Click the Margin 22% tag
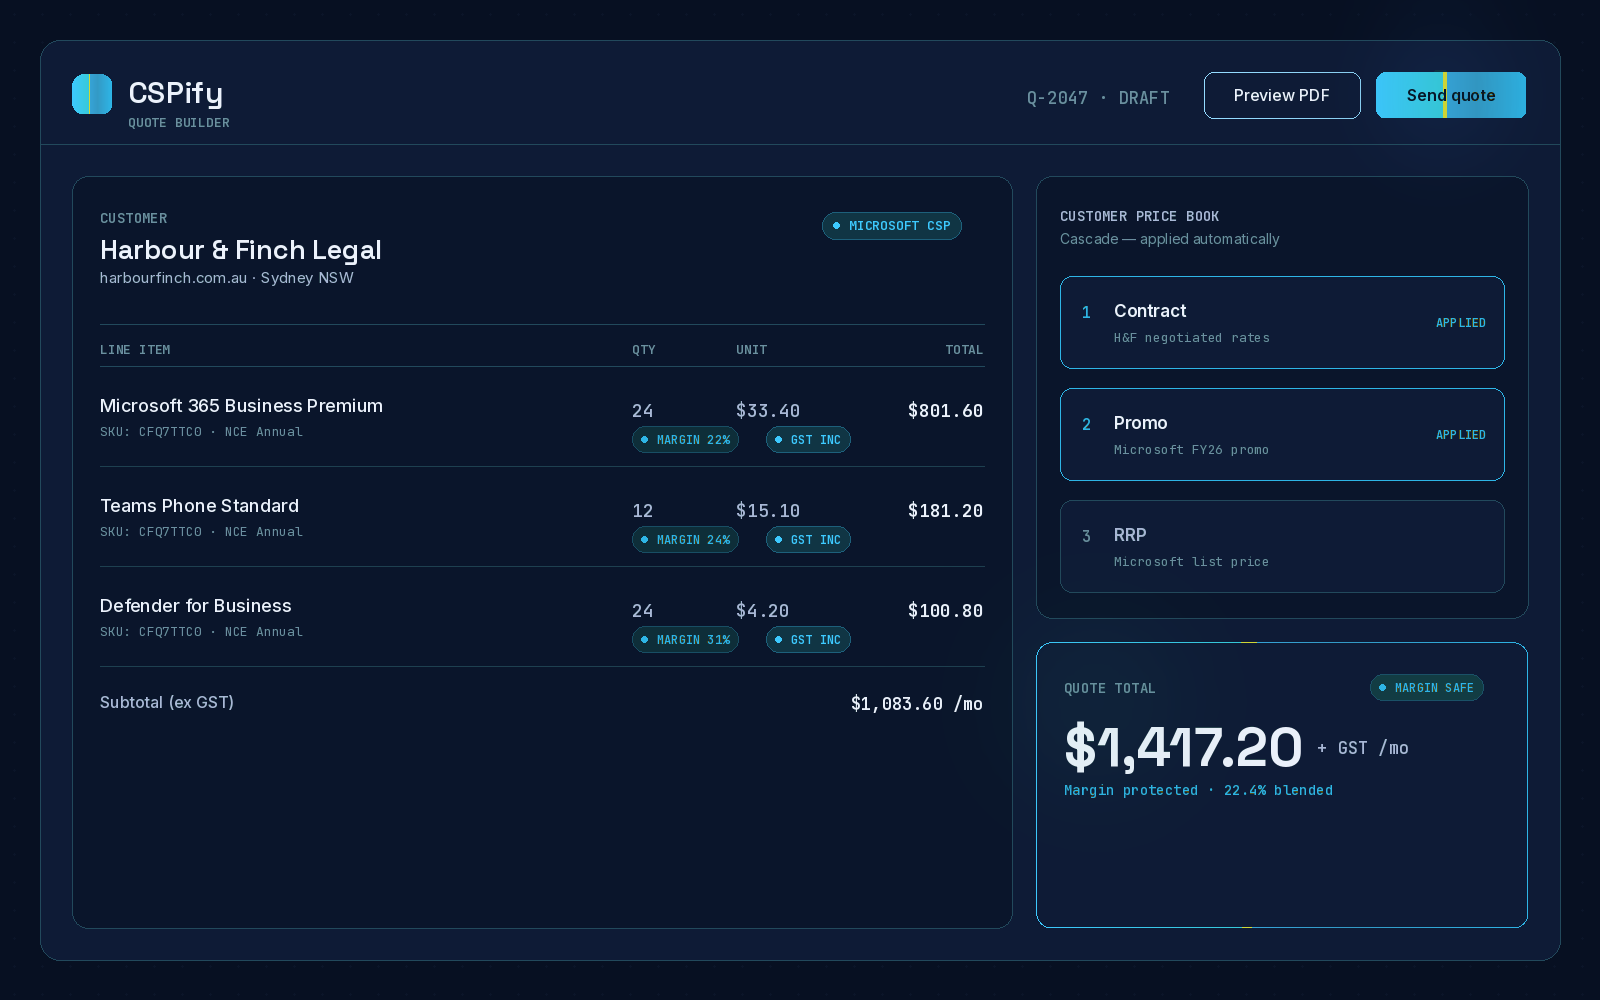This screenshot has height=1000, width=1600. coord(685,440)
